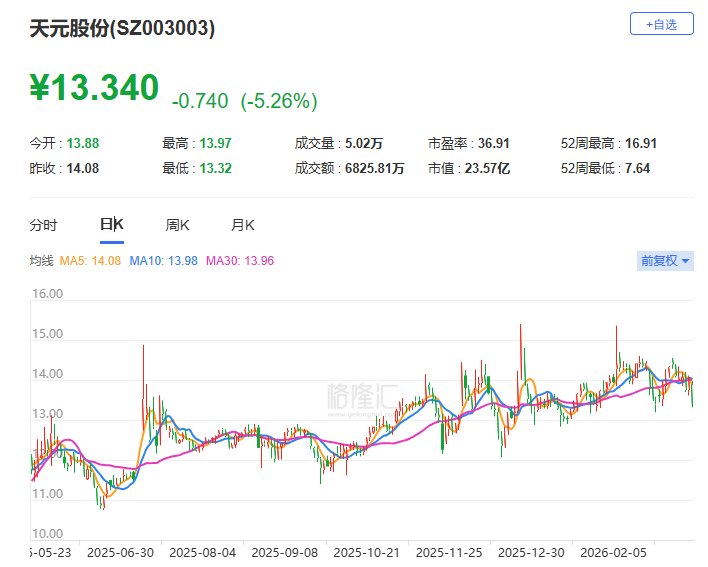
Task: Toggle the MA5 moving average legend
Action: pyautogui.click(x=91, y=262)
